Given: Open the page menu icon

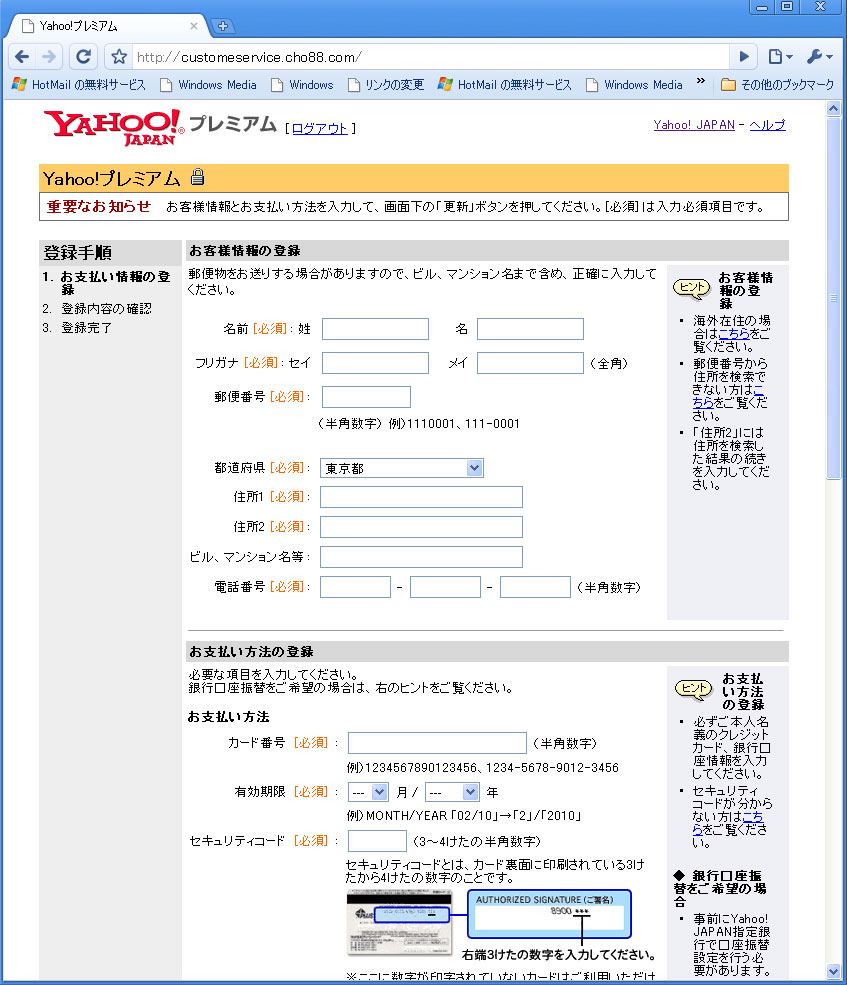Looking at the screenshot, I should point(780,57).
